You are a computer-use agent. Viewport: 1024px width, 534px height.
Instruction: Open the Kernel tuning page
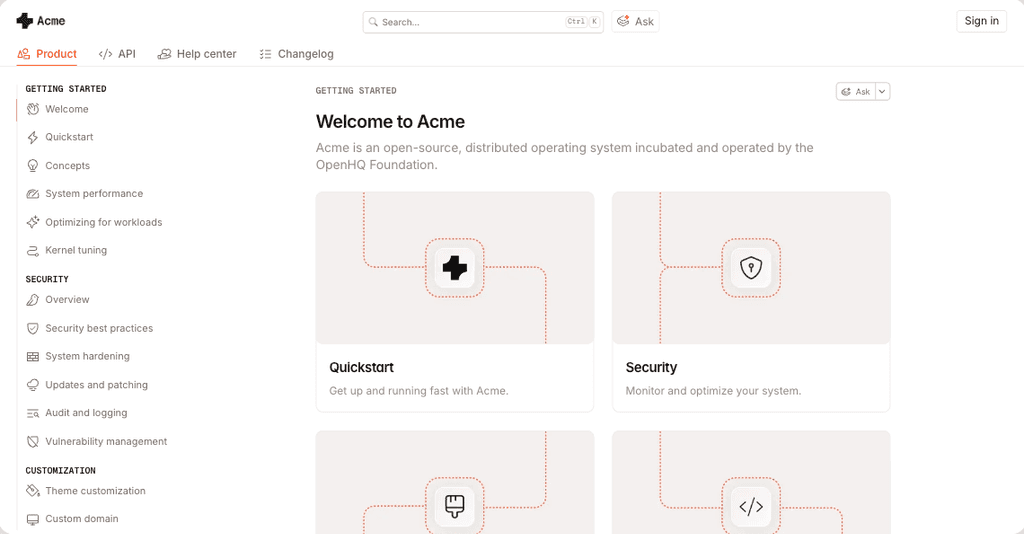[76, 251]
